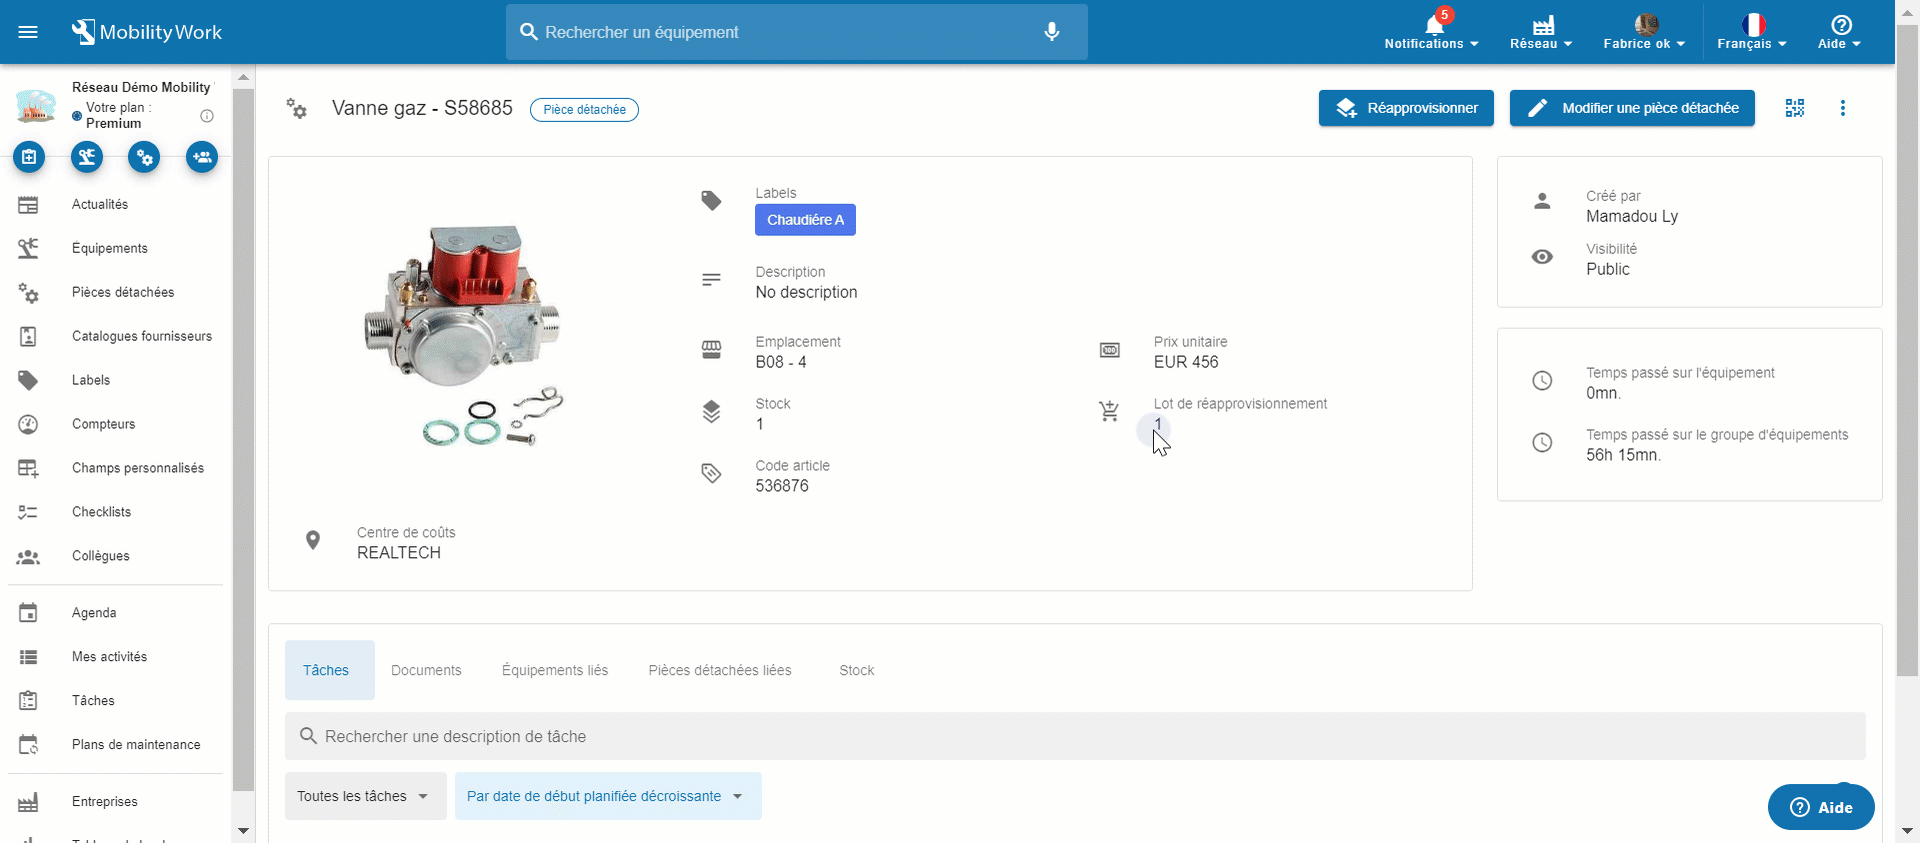Image resolution: width=1920 pixels, height=843 pixels.
Task: Open the hamburger navigation menu
Action: pos(28,32)
